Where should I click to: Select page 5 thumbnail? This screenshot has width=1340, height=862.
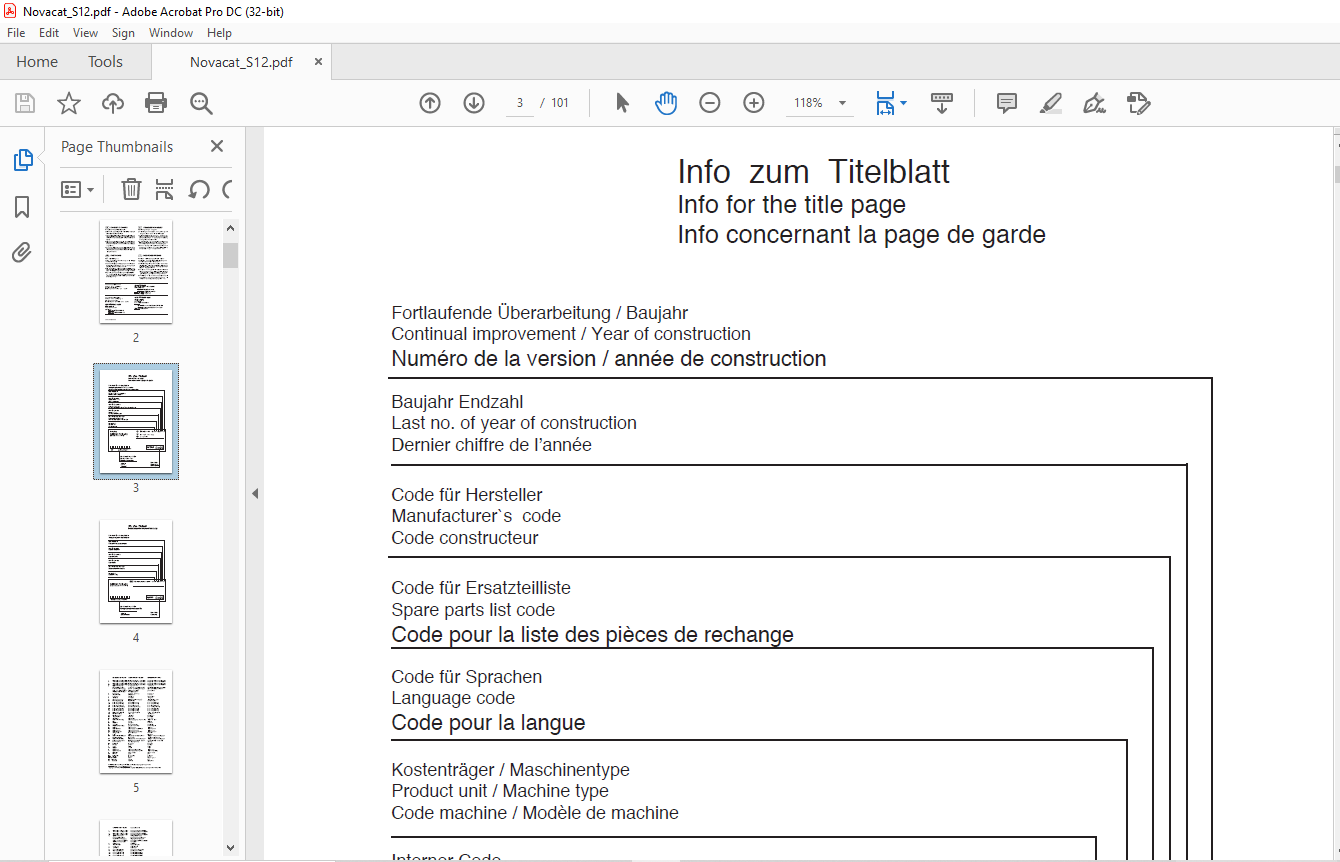(x=136, y=721)
